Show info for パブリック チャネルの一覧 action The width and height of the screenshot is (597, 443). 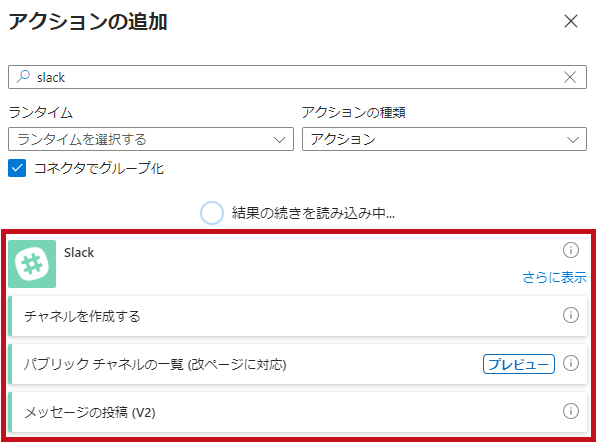click(570, 363)
